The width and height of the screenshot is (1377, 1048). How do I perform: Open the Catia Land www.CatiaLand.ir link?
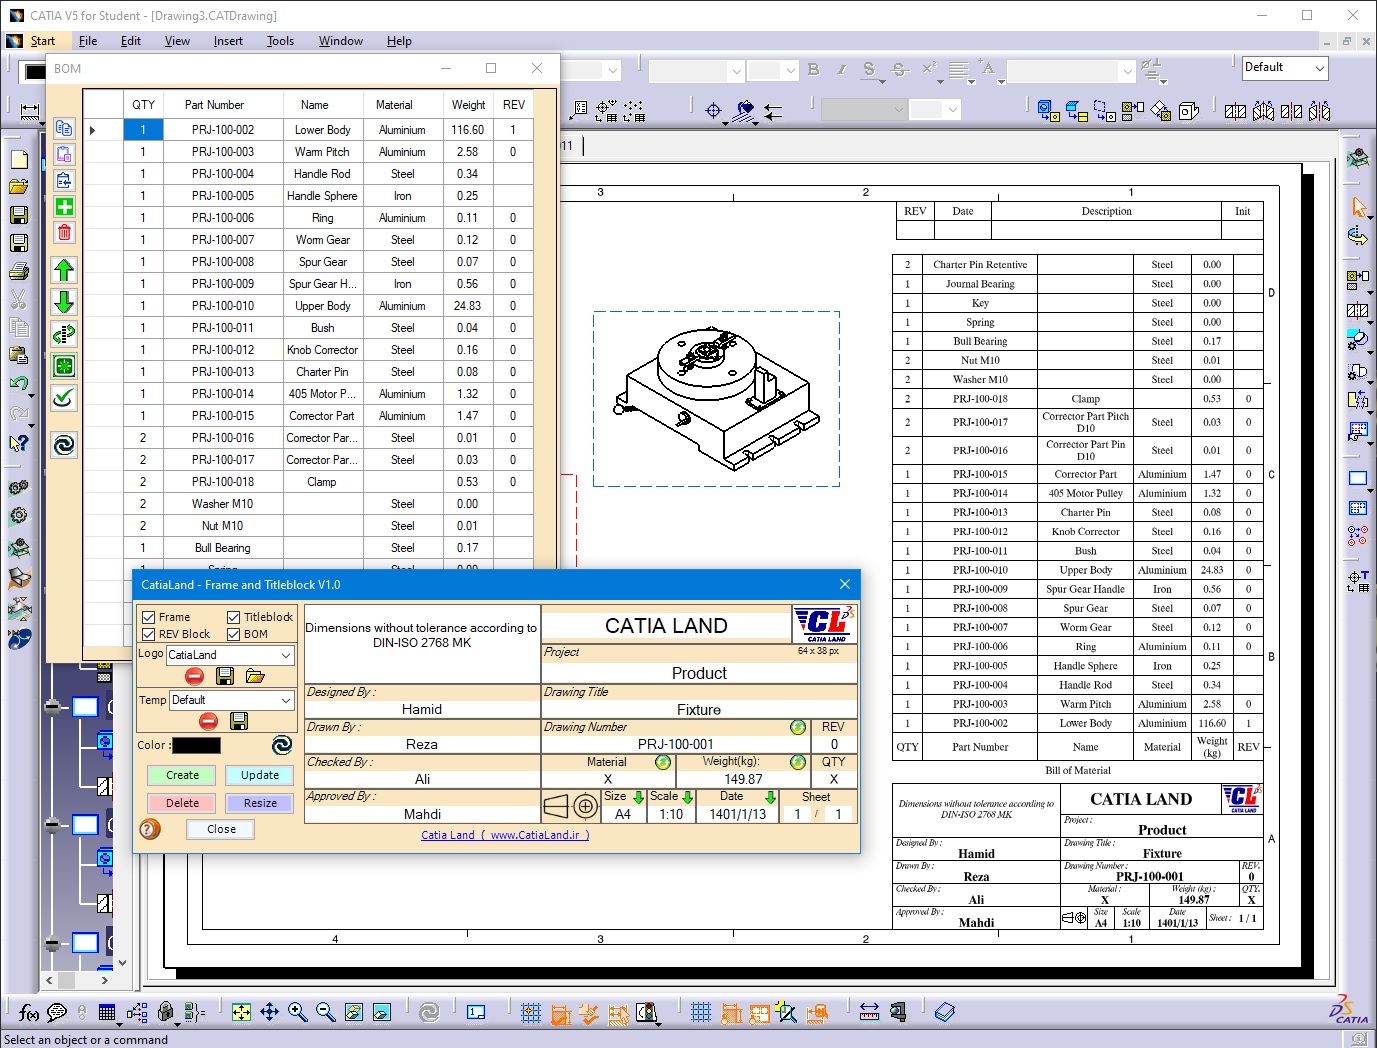(505, 835)
